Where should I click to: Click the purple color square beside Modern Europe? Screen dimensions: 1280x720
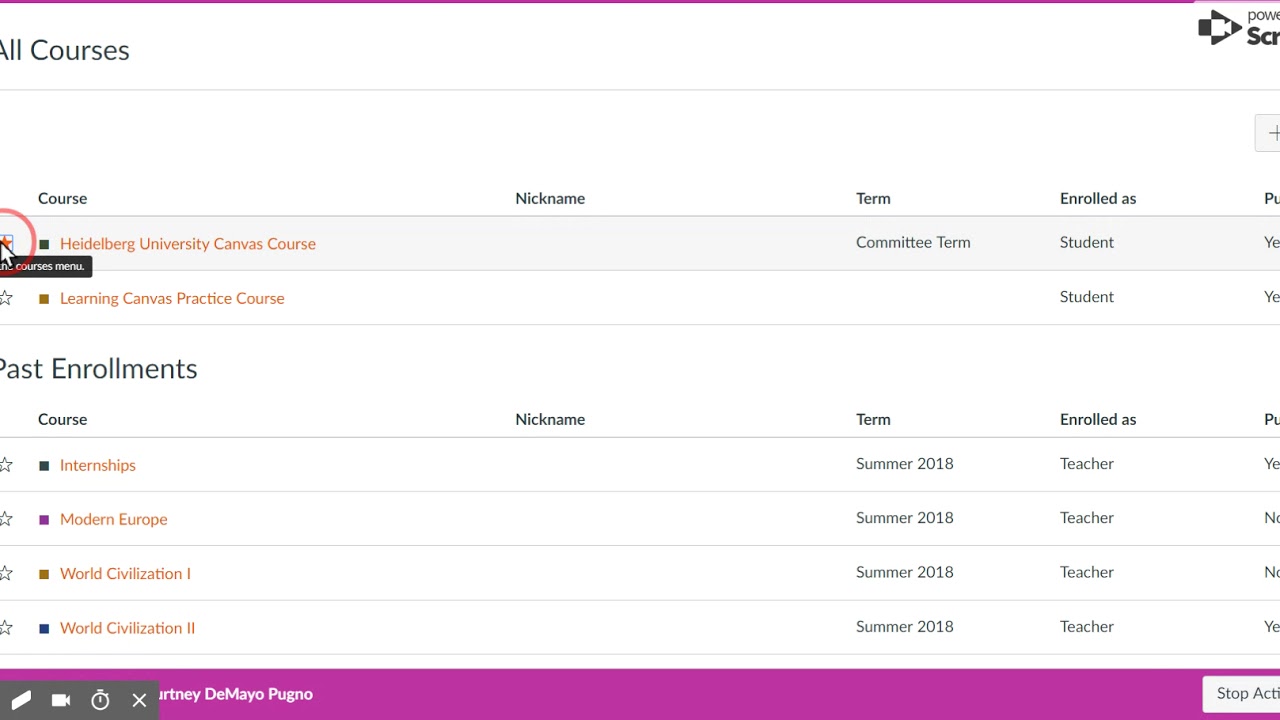[x=44, y=519]
